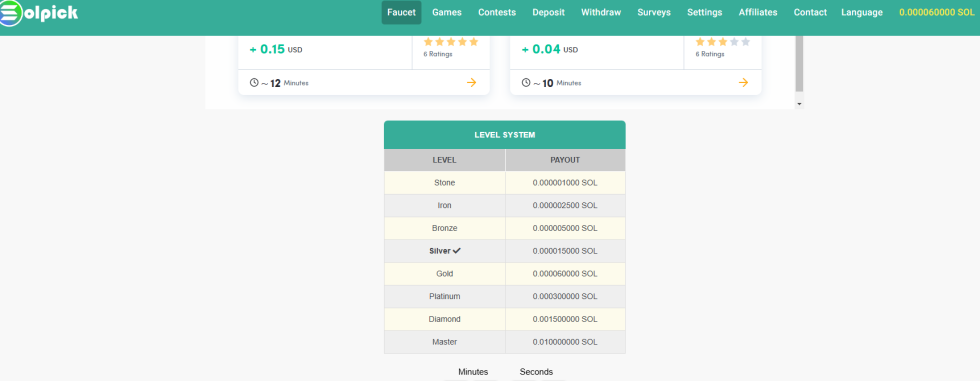Click the 0.000005000 SOL payout
Viewport: 980px width, 381px height.
coord(565,228)
